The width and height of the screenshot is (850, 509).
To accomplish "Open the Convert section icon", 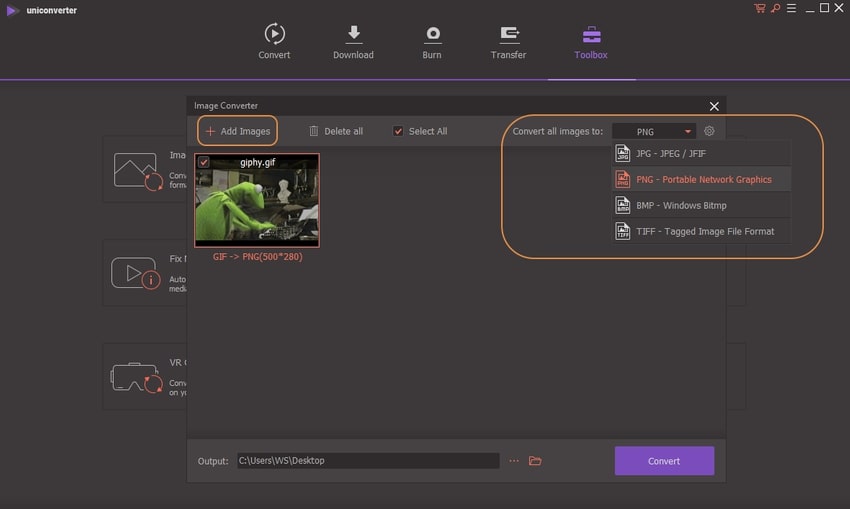I will click(274, 35).
